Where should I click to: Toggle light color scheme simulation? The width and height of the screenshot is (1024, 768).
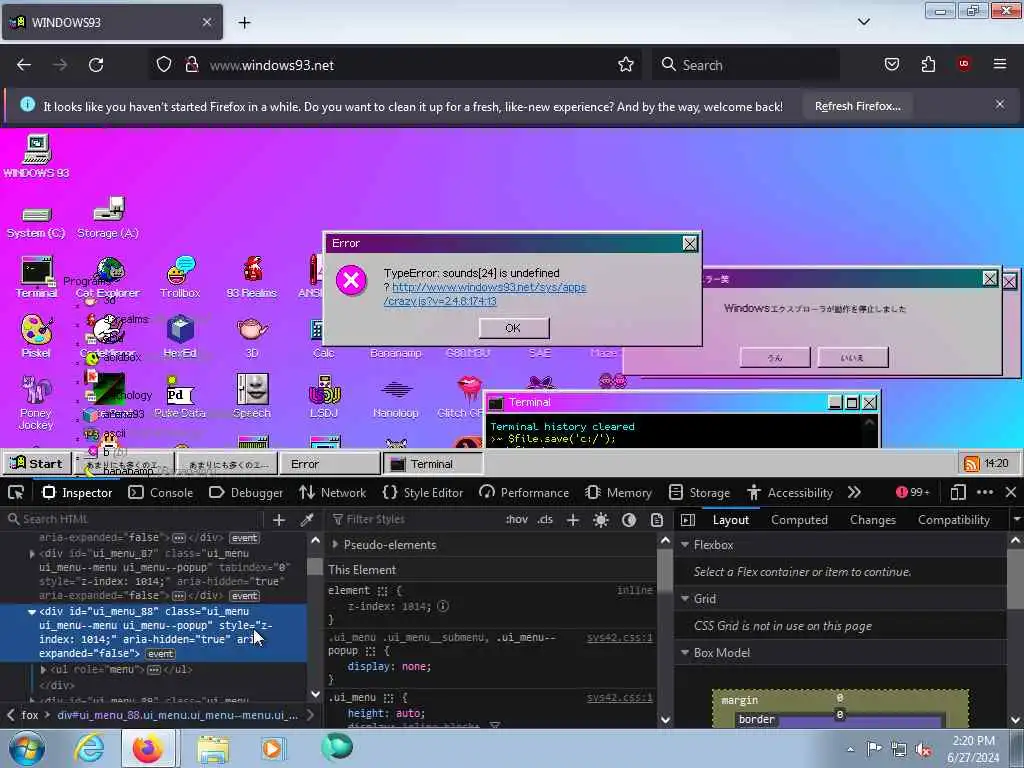(x=601, y=520)
